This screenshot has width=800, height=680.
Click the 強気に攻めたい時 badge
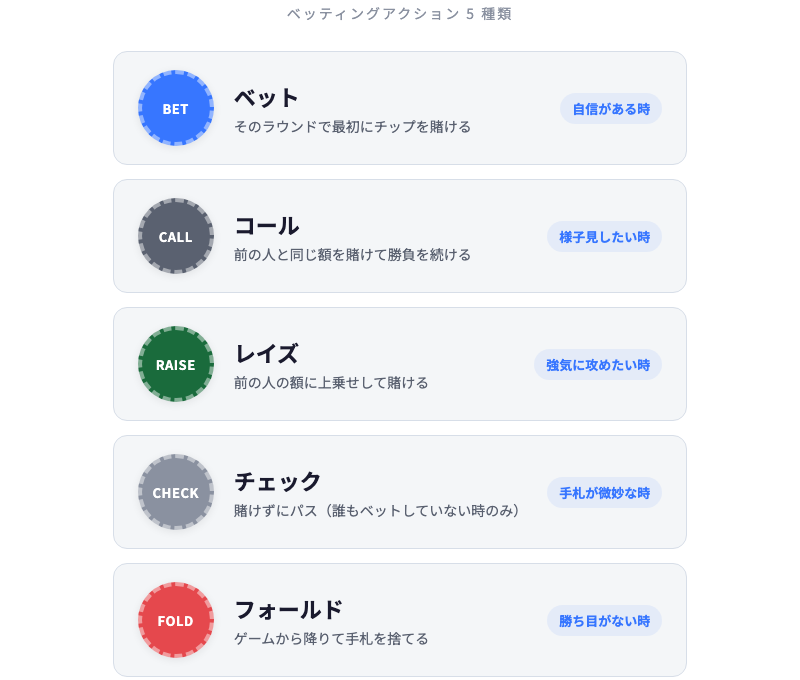tap(597, 364)
